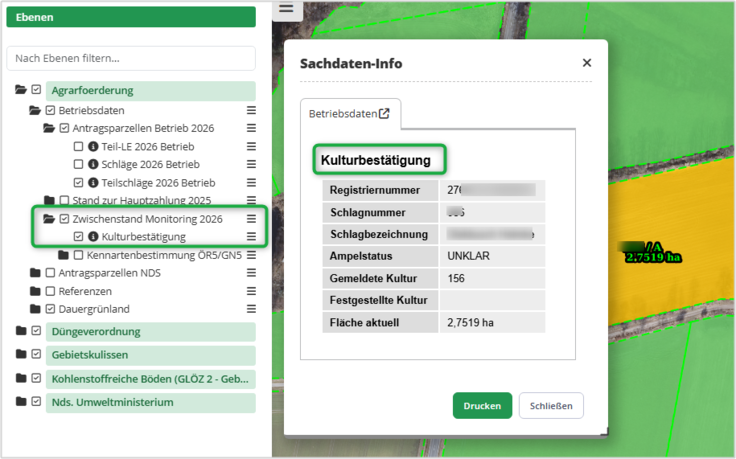Expand the Düngeverordnung folder

pyautogui.click(x=21, y=330)
